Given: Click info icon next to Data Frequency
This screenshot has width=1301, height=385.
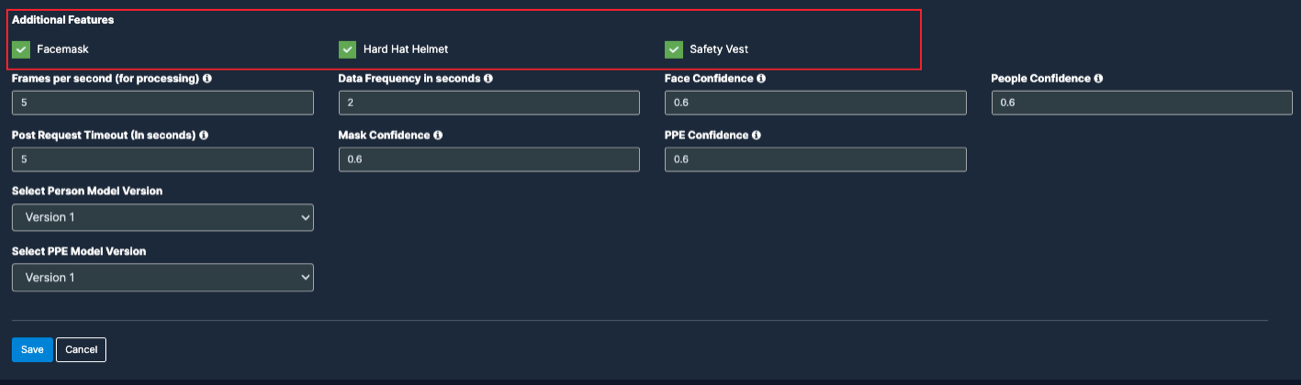Looking at the screenshot, I should [x=488, y=78].
